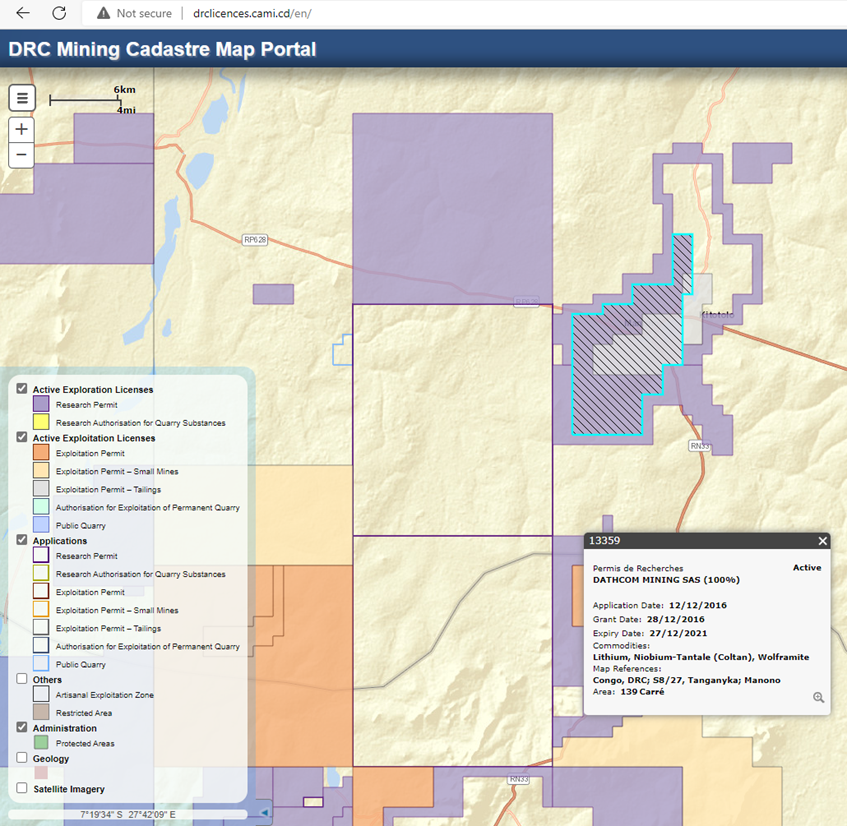The image size is (847, 826).
Task: Open the map menu hamburger button
Action: point(22,98)
